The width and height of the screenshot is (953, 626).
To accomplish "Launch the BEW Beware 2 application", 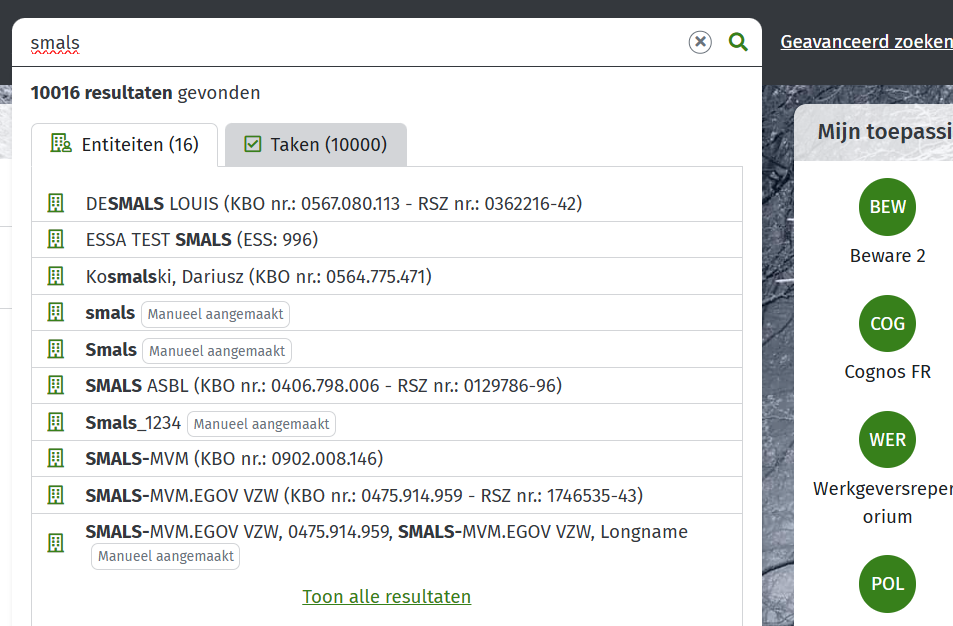I will pos(887,207).
